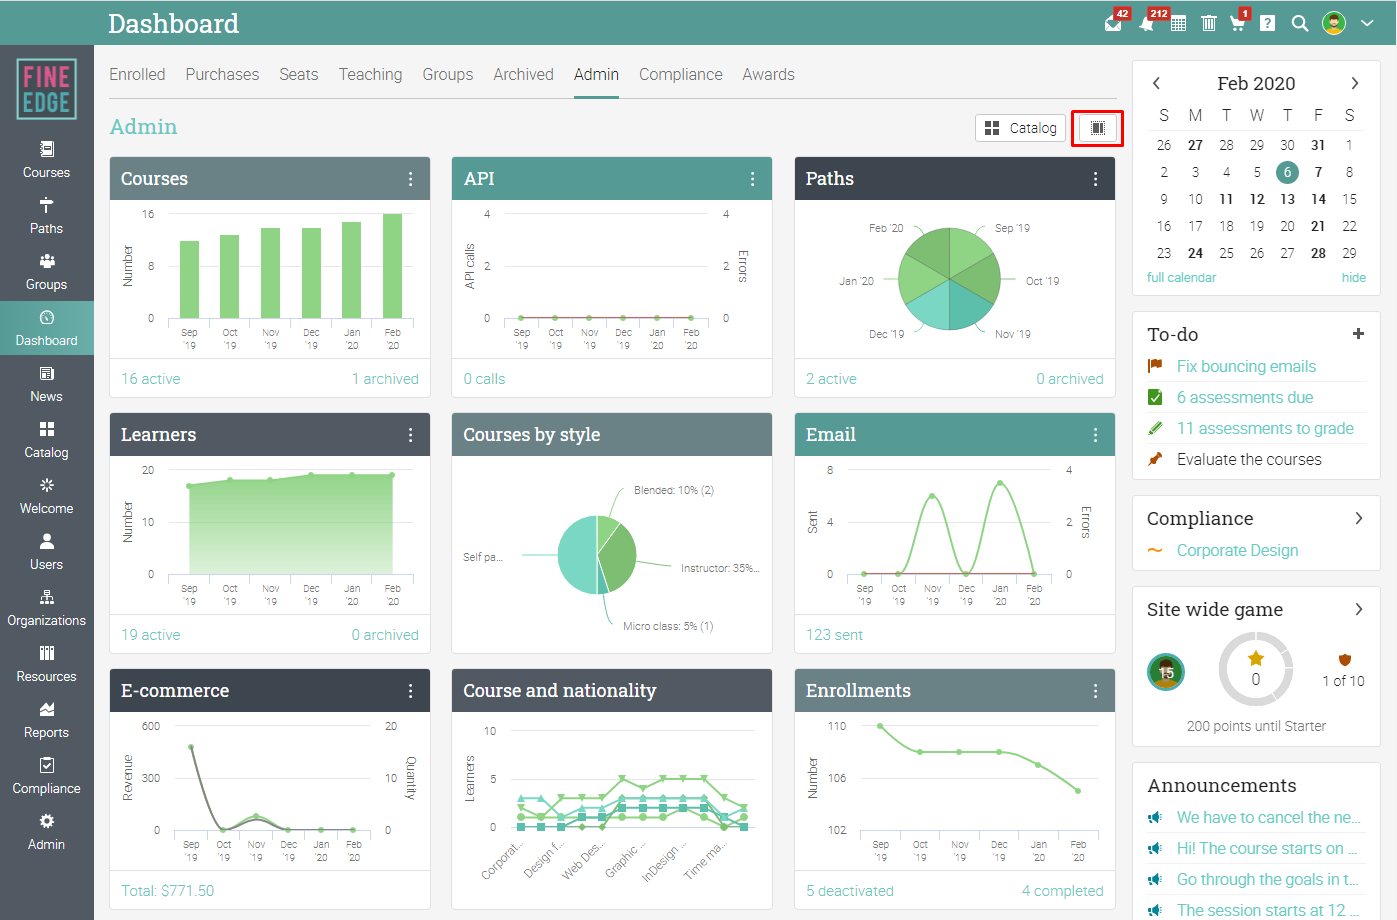Expand the Compliance panel arrow

[1358, 518]
